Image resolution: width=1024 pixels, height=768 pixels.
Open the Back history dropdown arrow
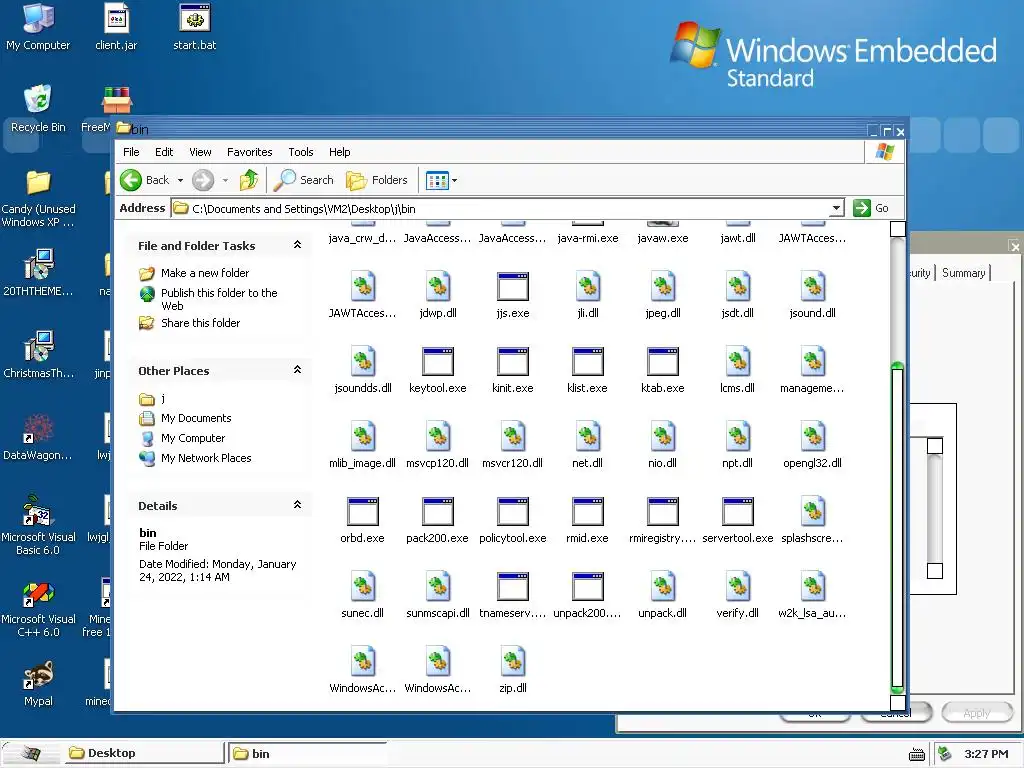click(180, 180)
